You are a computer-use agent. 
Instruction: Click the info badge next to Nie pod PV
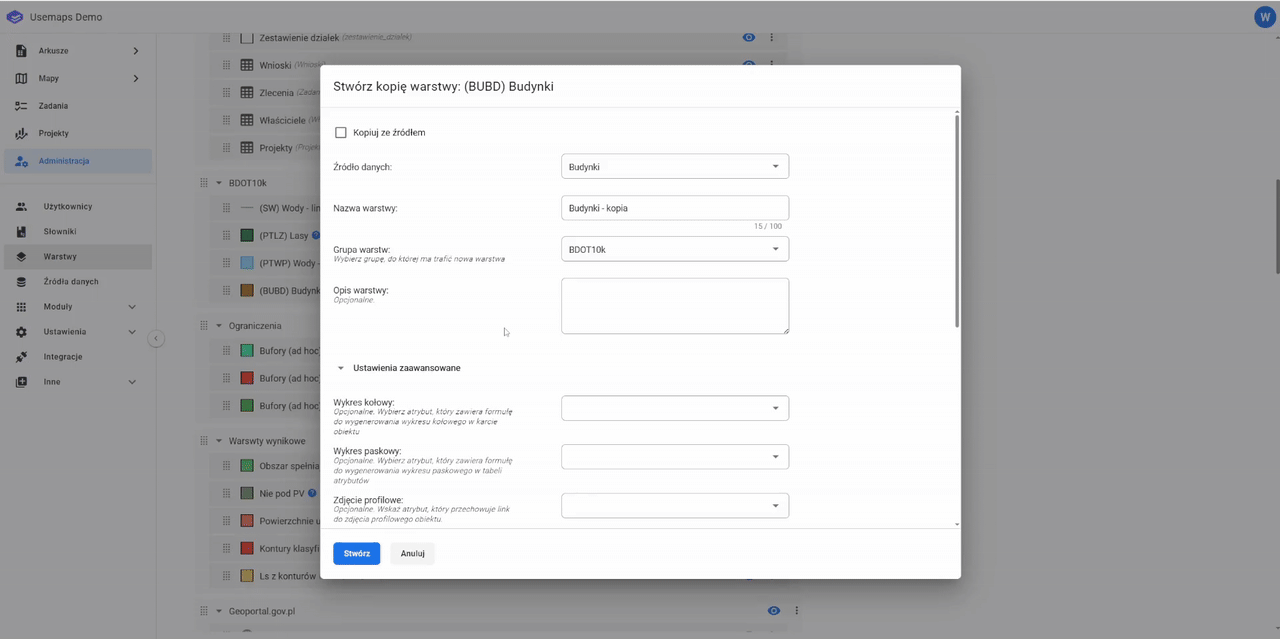click(x=313, y=493)
